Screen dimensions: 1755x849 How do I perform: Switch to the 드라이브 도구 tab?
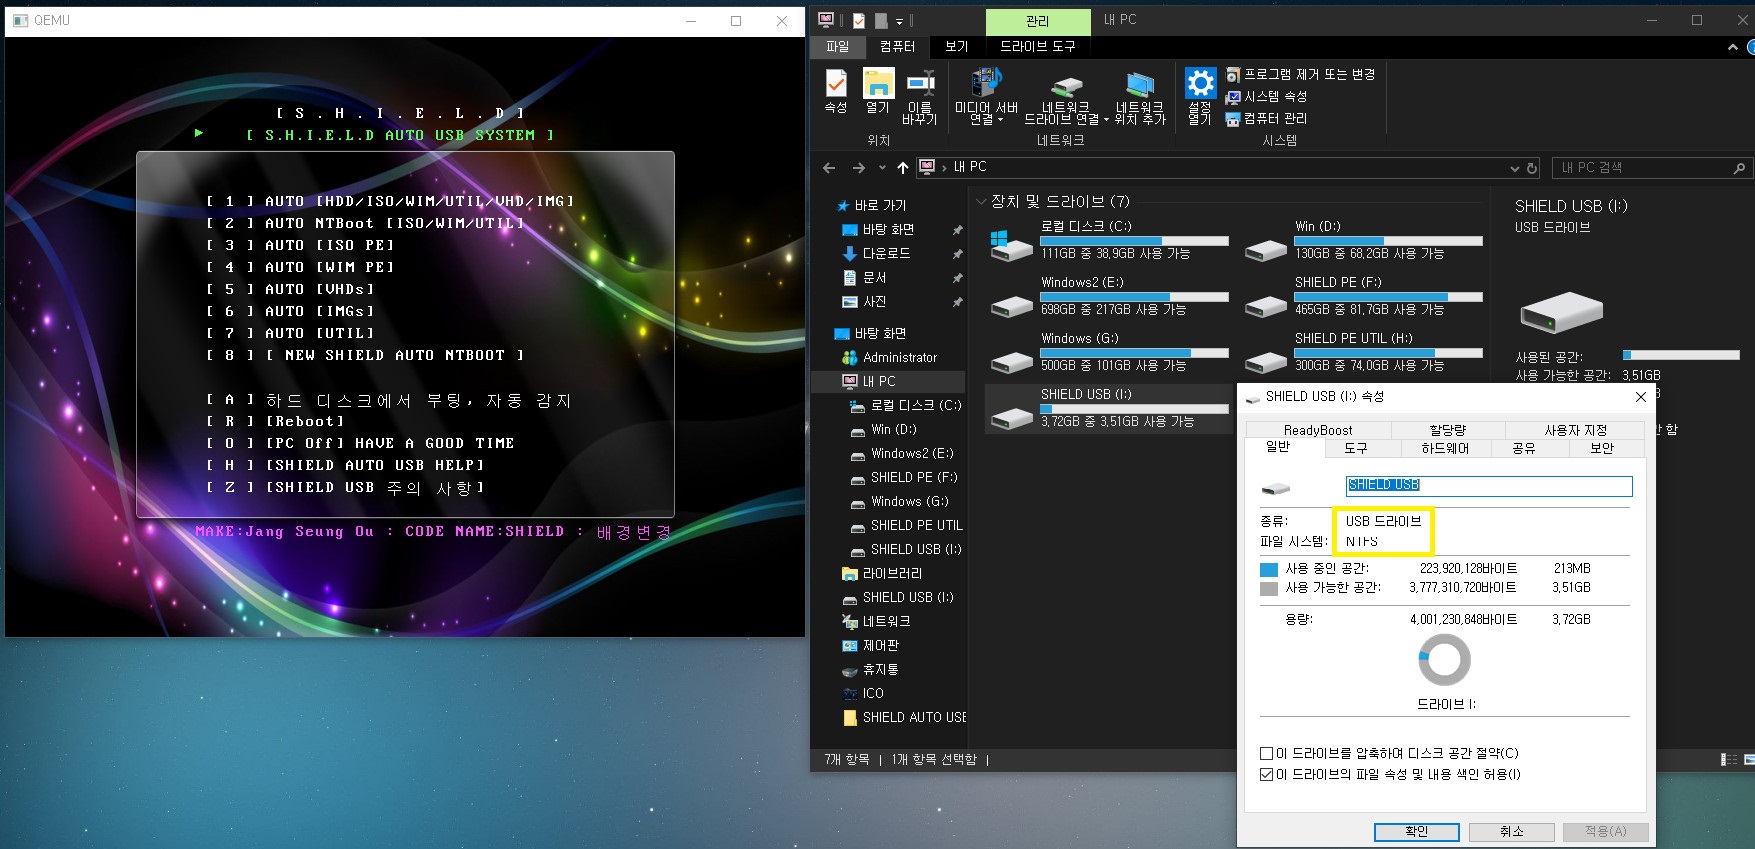[x=1038, y=47]
